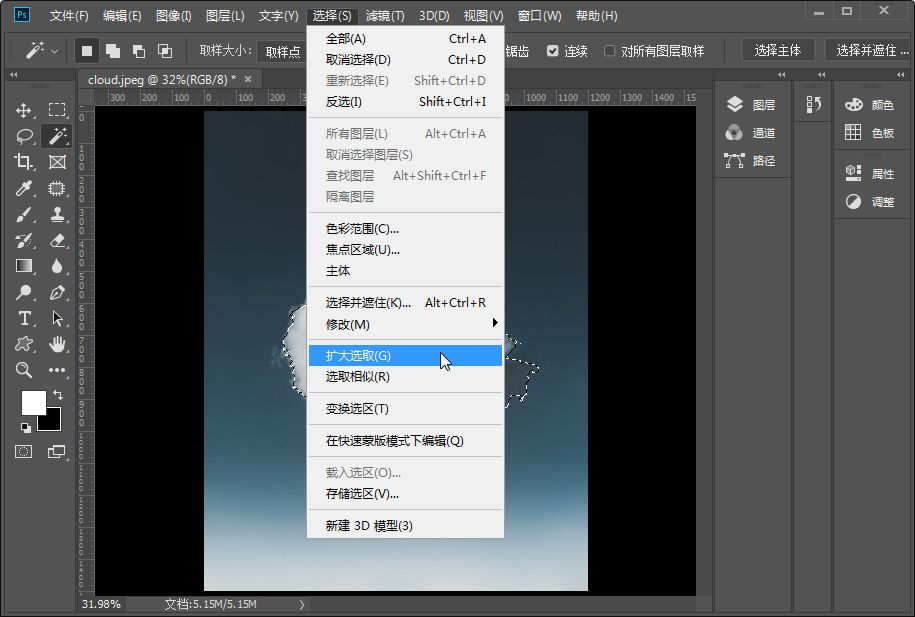Choose Intersect with Selection mode
This screenshot has width=915, height=617.
point(165,51)
